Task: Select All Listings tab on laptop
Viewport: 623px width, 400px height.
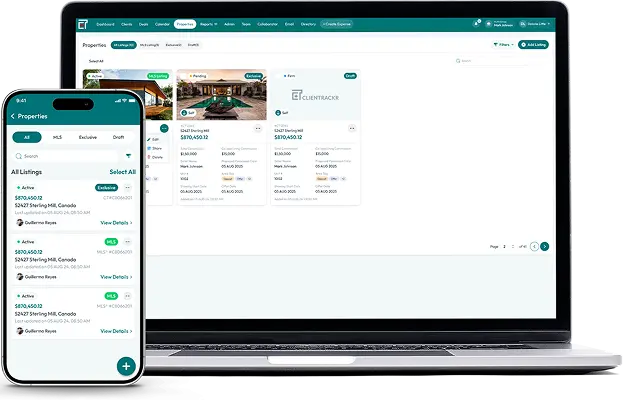Action: tap(124, 45)
